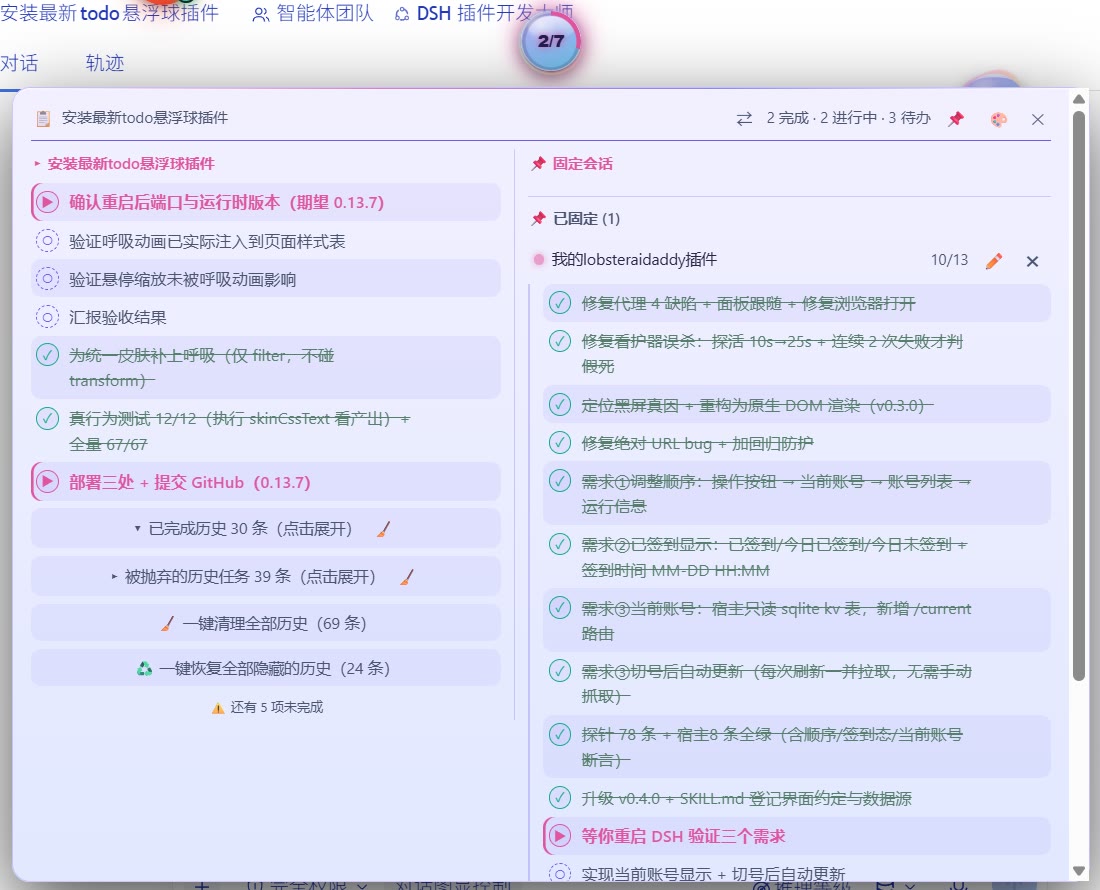
Task: Switch to the 轨迹 tab
Action: [x=105, y=63]
